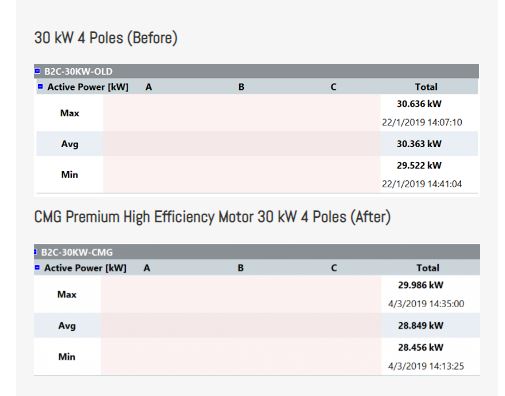The height and width of the screenshot is (396, 505).
Task: Select column A header in OLD table
Action: point(149,87)
